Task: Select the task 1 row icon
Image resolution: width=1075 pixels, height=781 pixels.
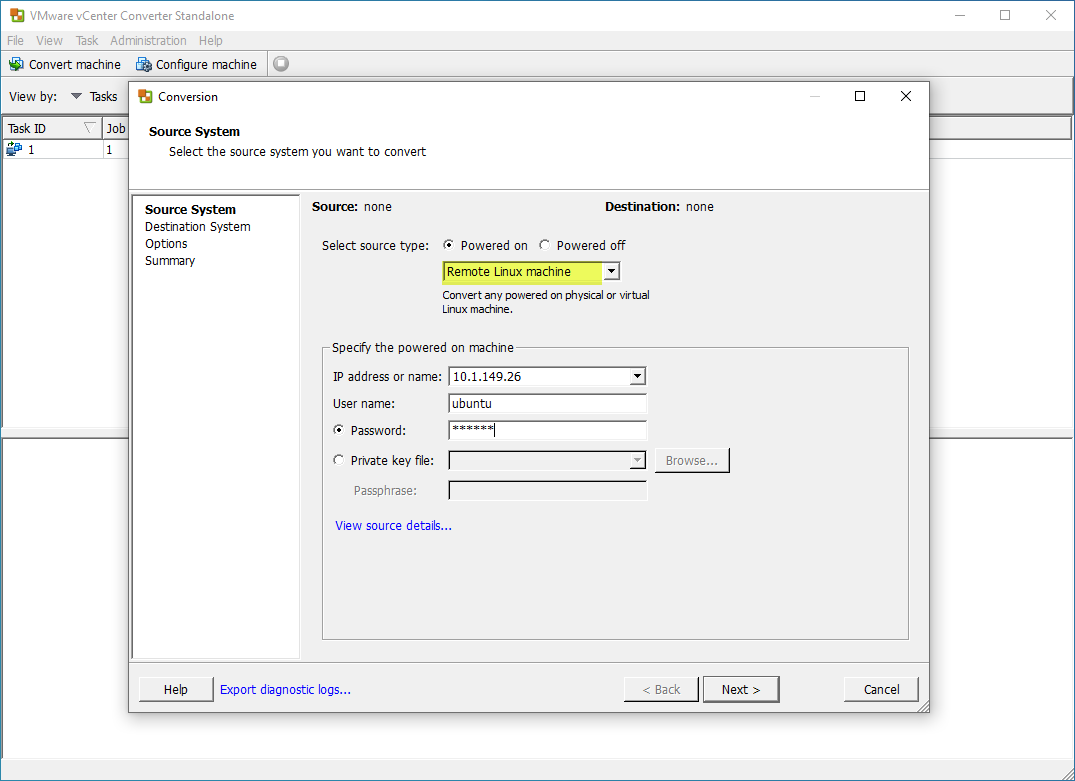Action: [14, 149]
